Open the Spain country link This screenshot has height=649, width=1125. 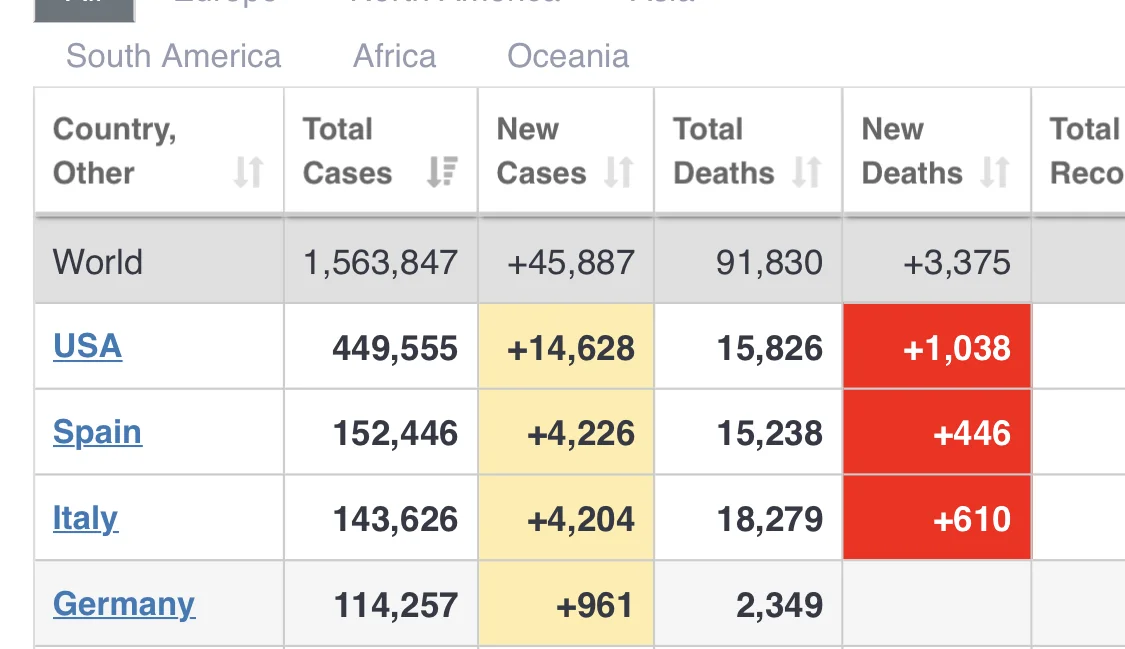click(x=97, y=432)
